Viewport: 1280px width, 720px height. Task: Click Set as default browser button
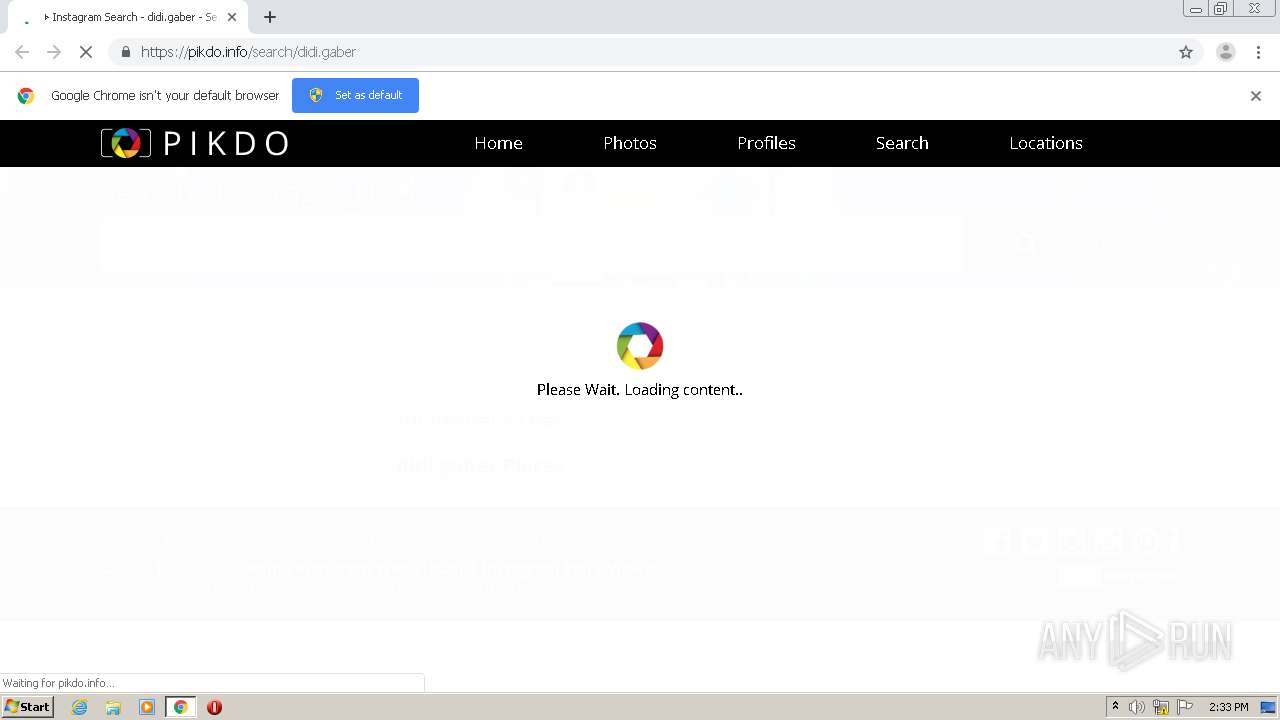355,95
